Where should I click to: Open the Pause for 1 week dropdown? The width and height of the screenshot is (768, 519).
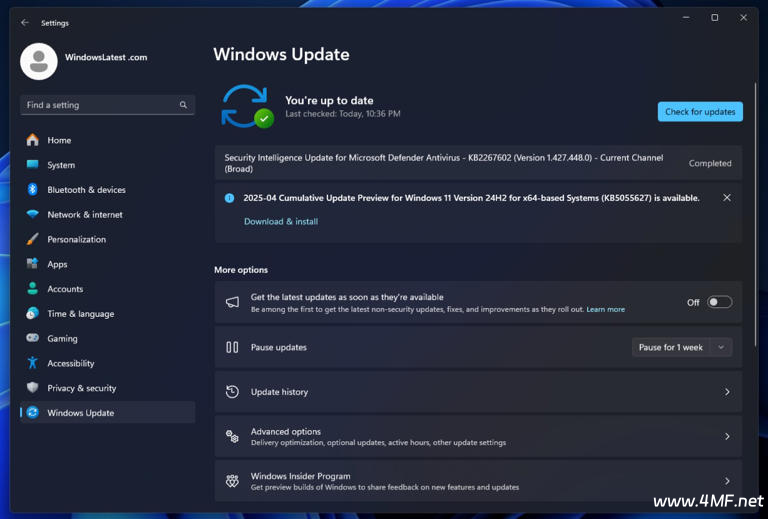point(682,347)
